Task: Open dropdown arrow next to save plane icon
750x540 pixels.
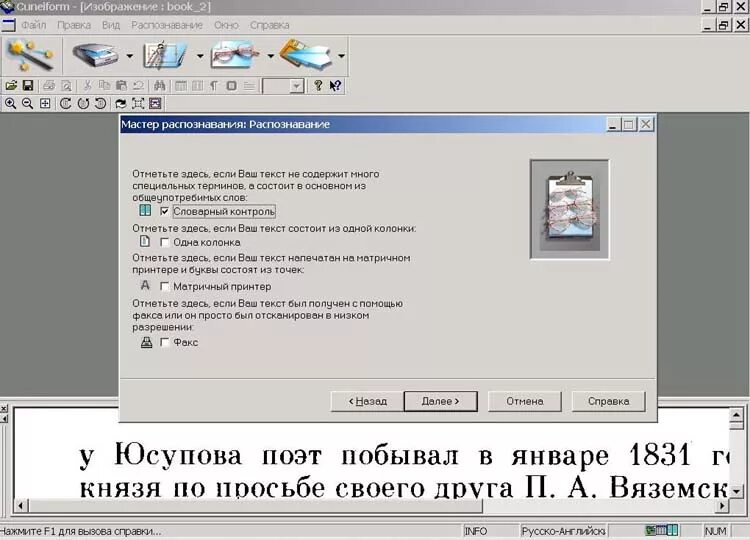Action: click(341, 56)
